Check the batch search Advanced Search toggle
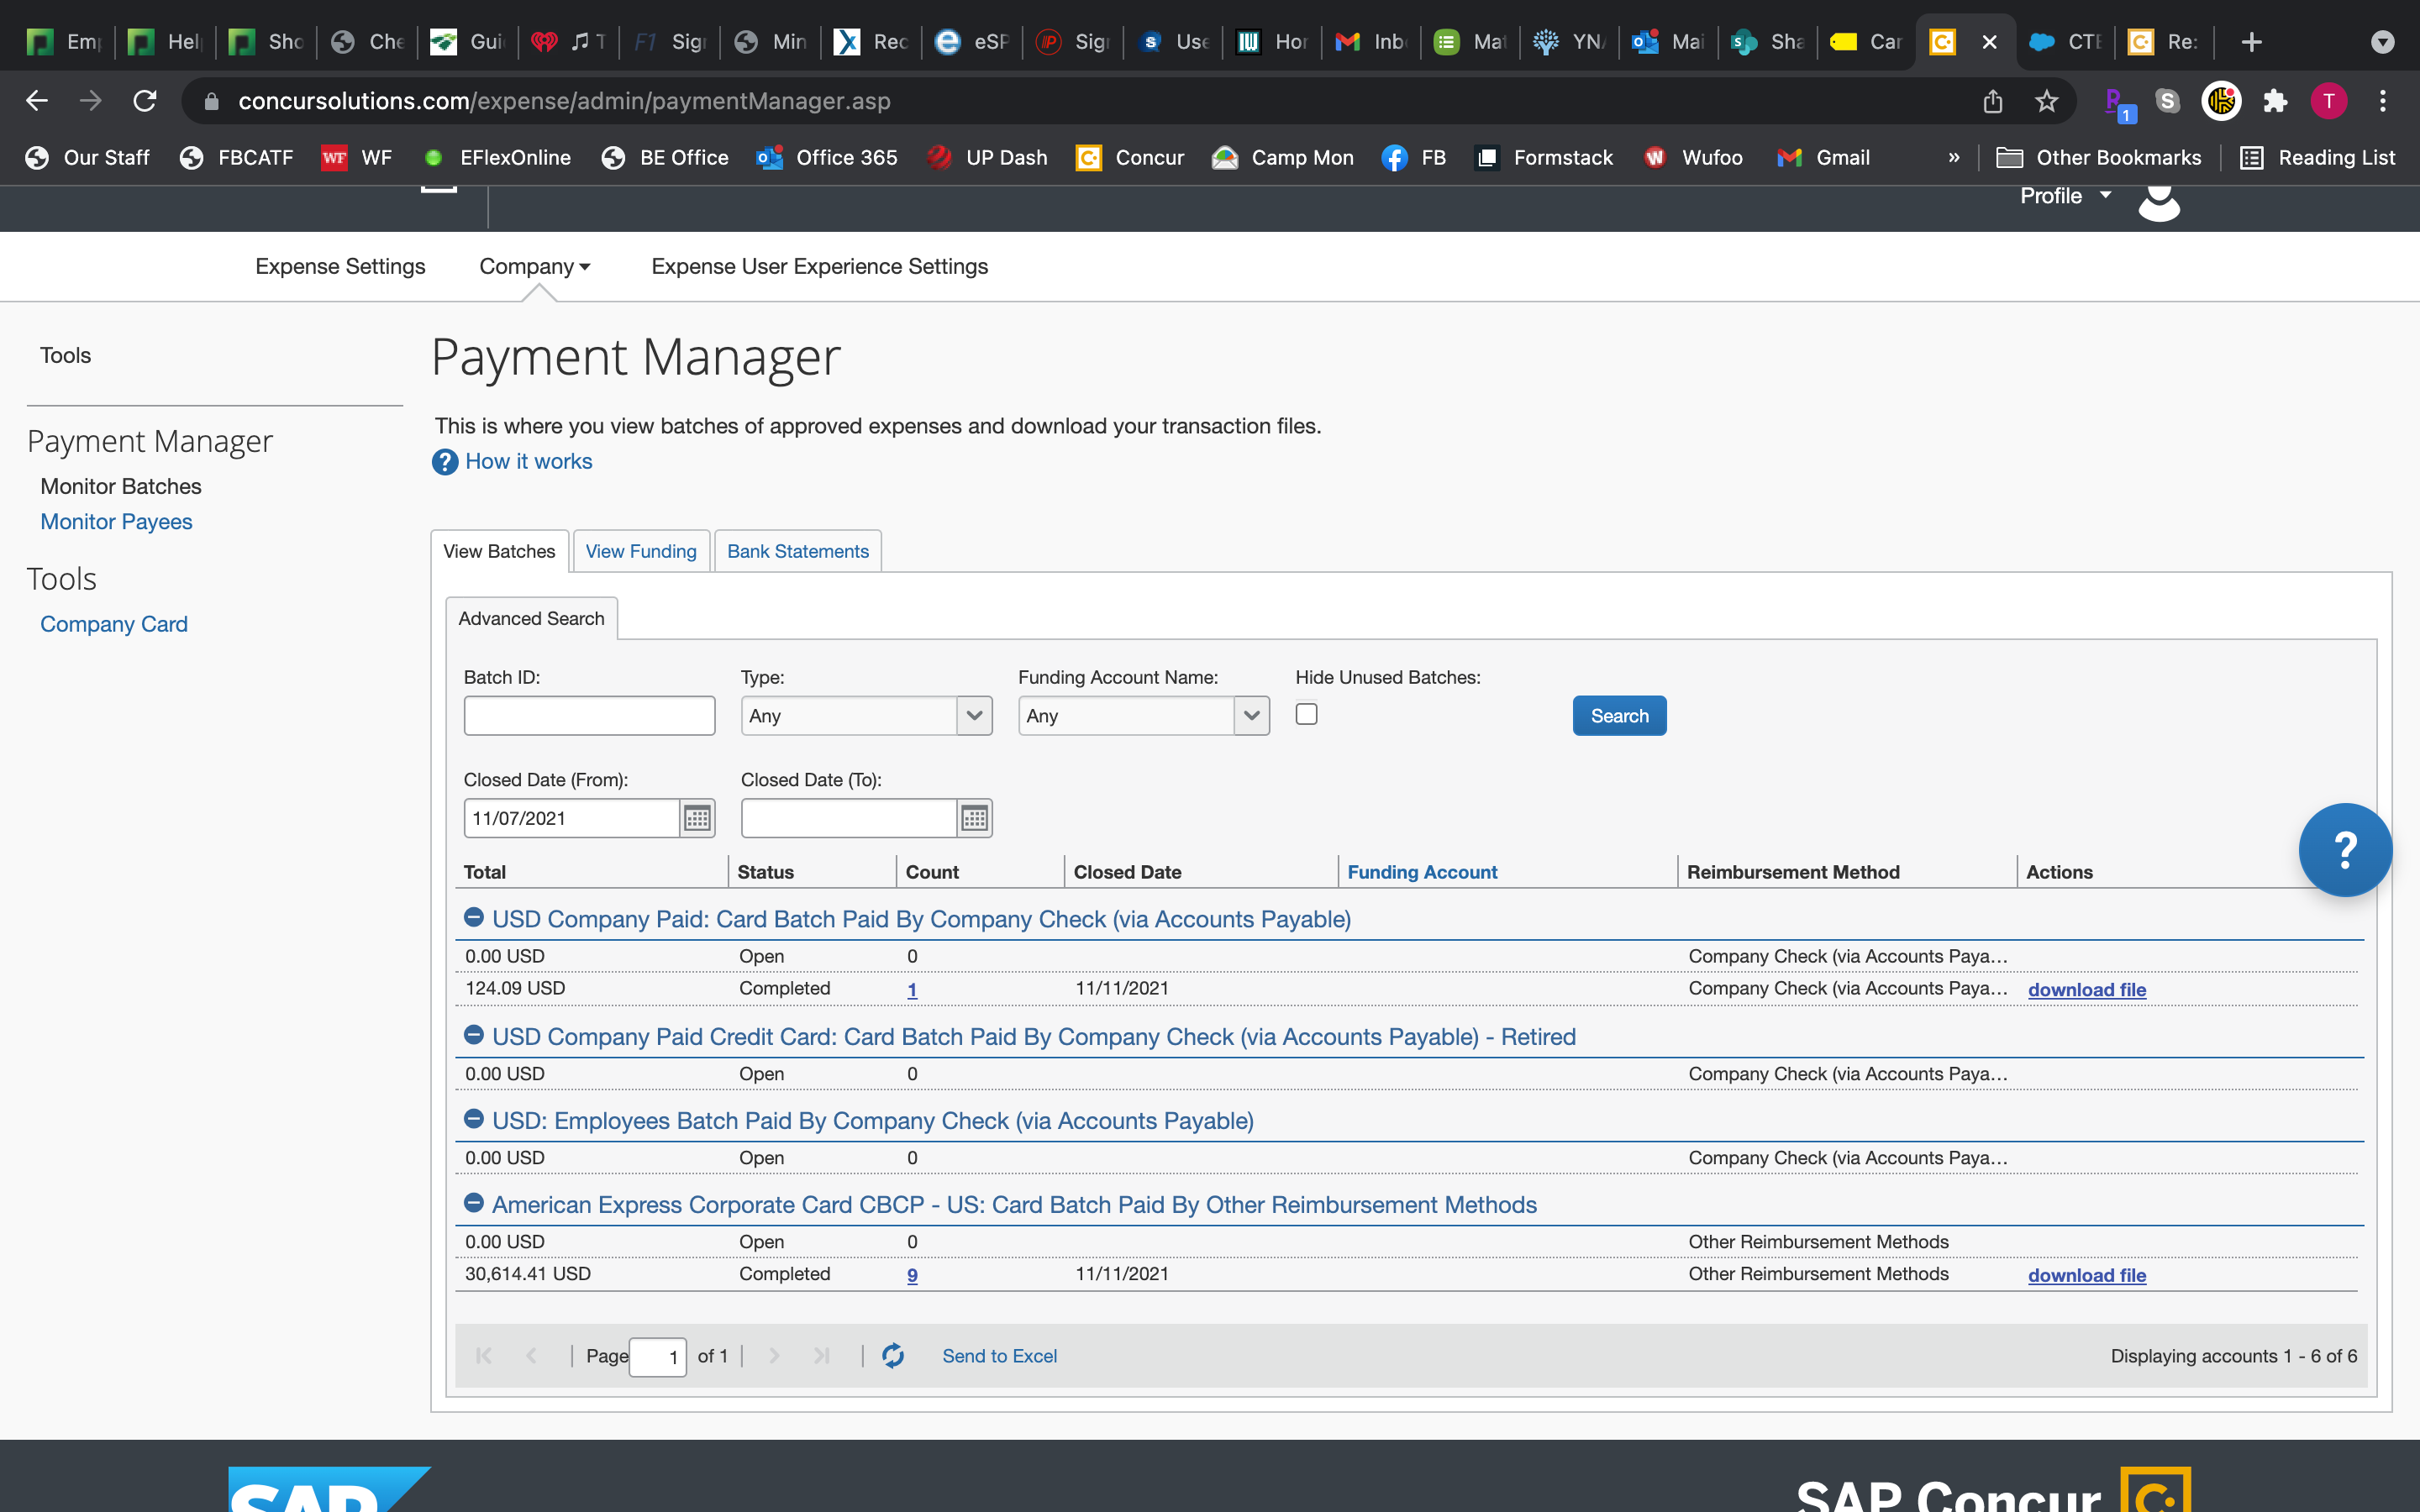This screenshot has width=2420, height=1512. click(529, 617)
